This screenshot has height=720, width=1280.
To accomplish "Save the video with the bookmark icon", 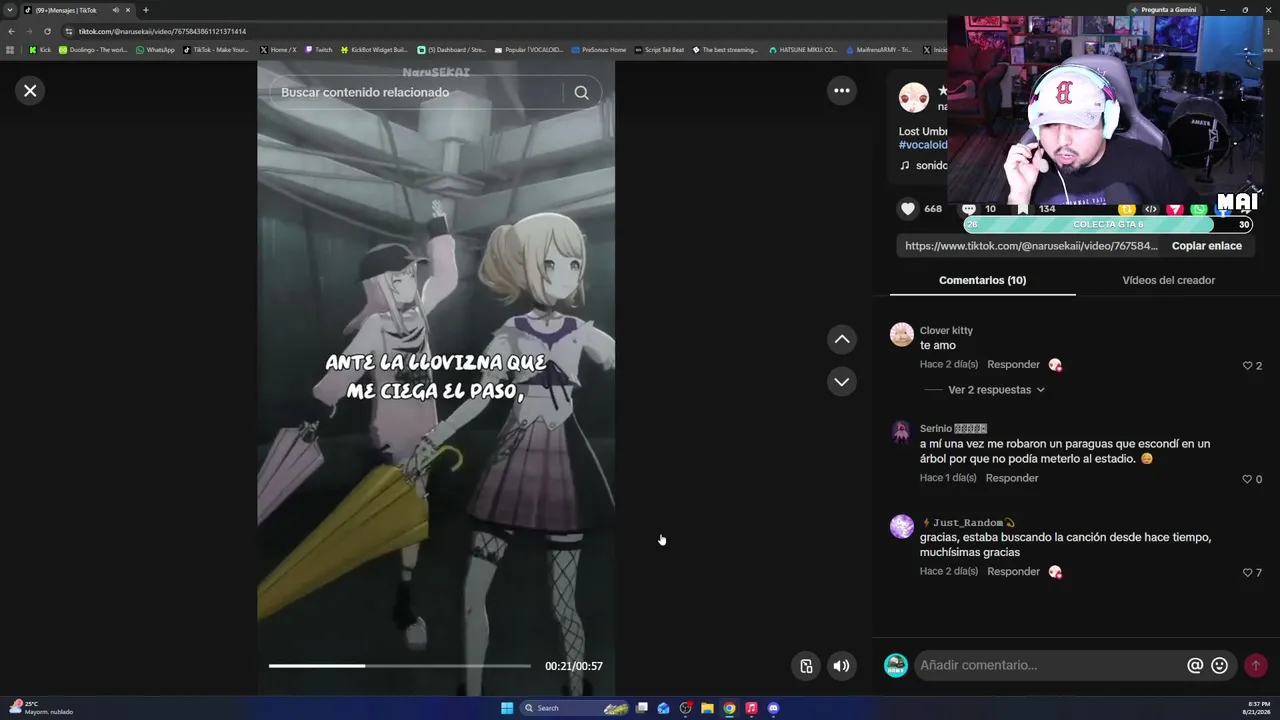I will pyautogui.click(x=1022, y=209).
